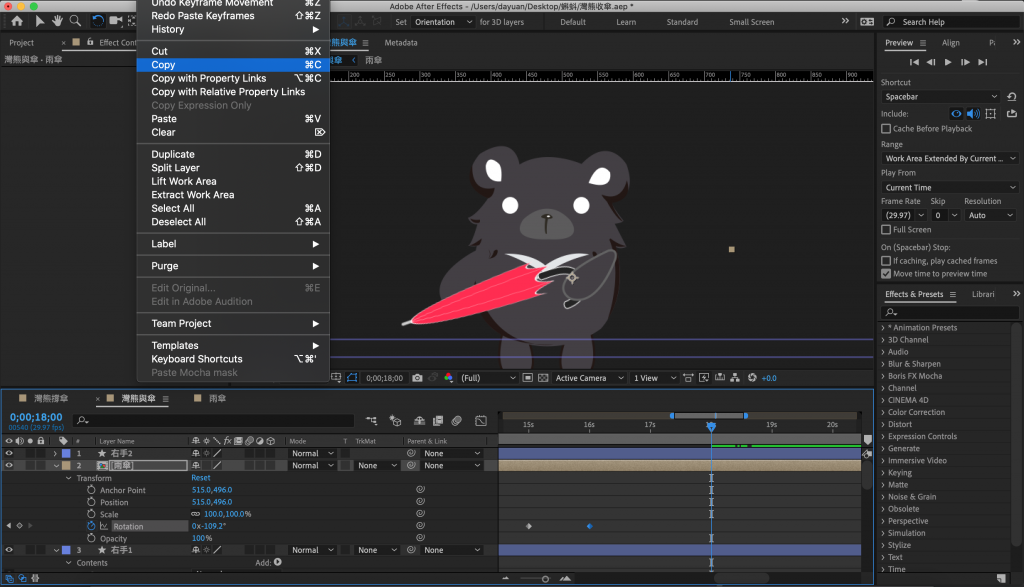Enable Frame Blending for the composition
Image resolution: width=1024 pixels, height=587 pixels.
pos(438,421)
